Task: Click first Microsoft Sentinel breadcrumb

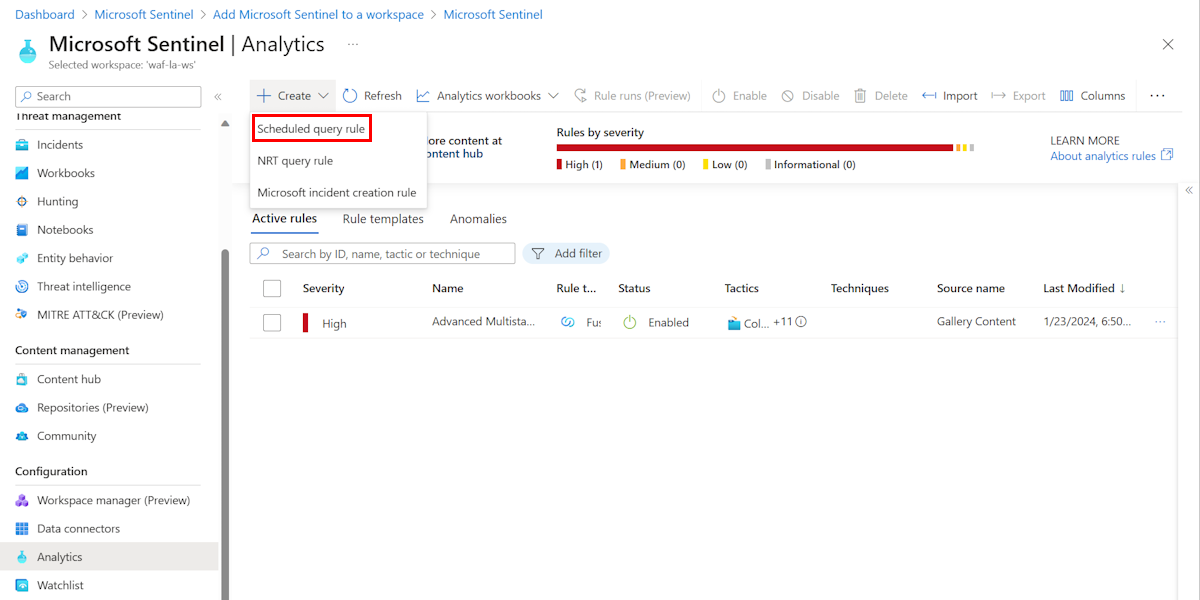Action: [x=144, y=15]
